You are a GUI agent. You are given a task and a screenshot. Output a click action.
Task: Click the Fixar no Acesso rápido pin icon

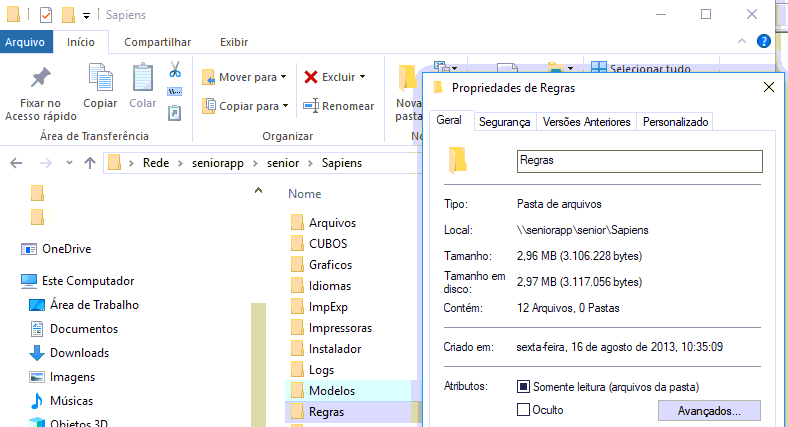[x=40, y=78]
